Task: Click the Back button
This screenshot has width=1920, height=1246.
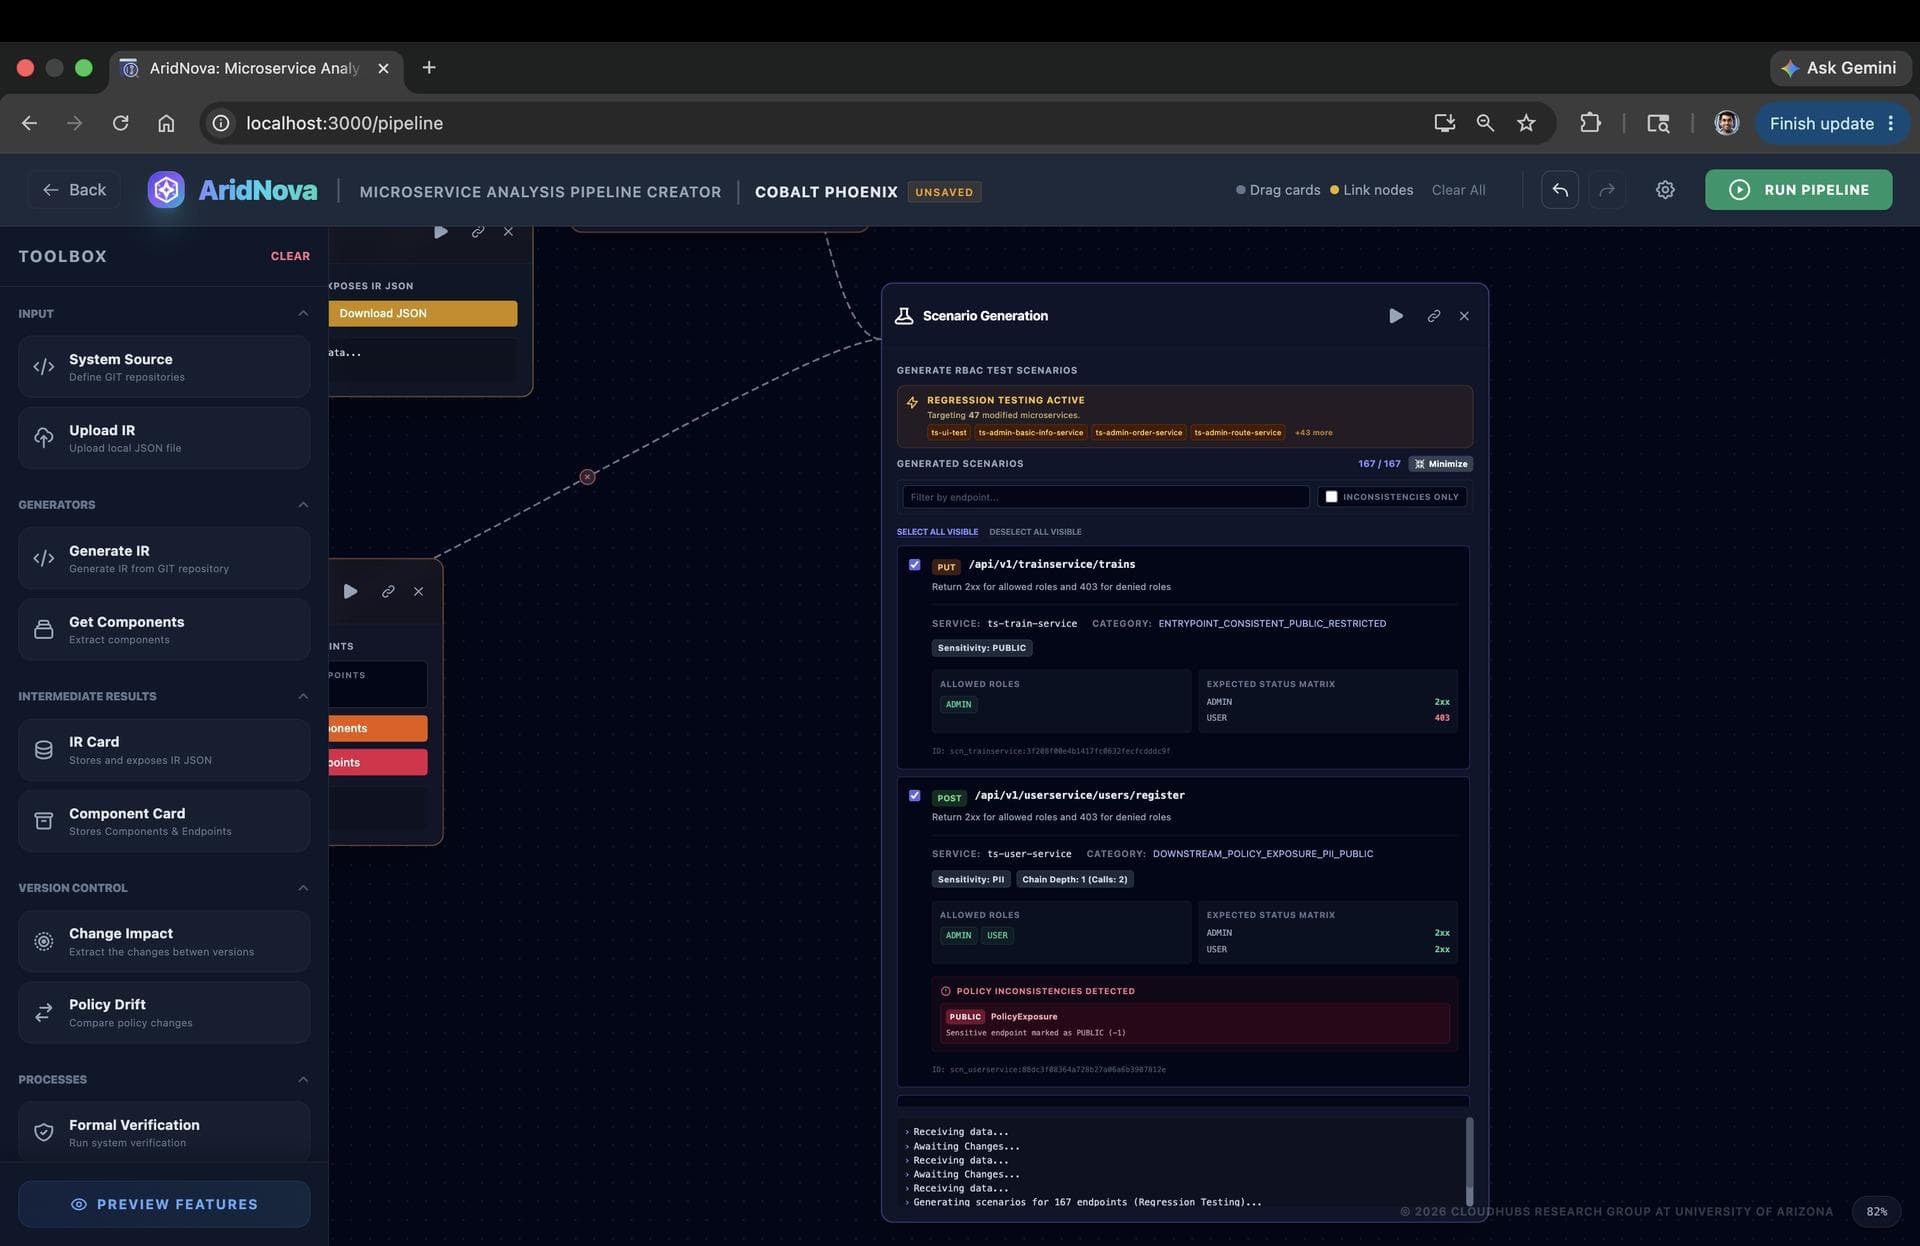Action: (74, 190)
